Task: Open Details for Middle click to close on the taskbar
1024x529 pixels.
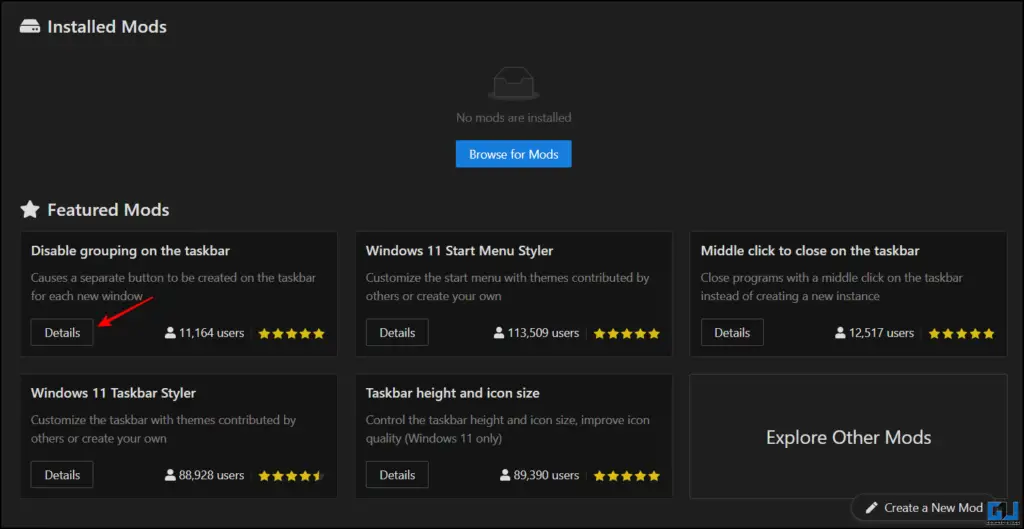Action: tap(732, 332)
